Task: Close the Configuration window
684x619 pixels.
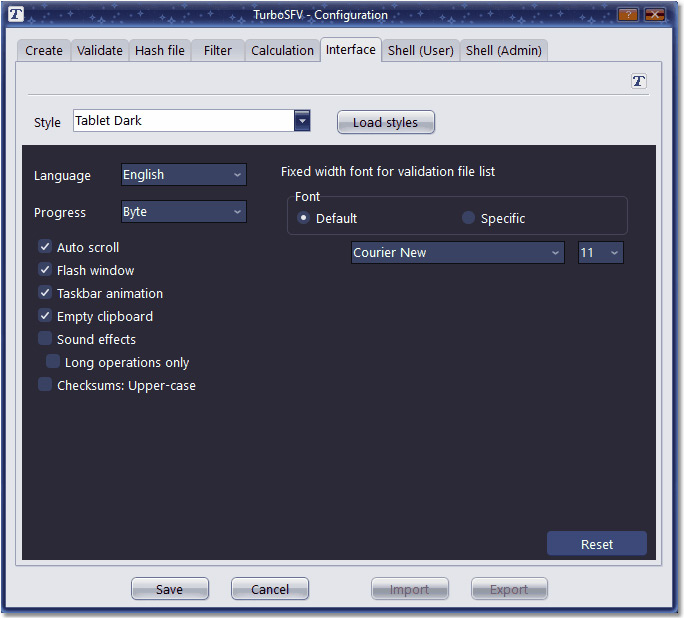Action: point(654,14)
